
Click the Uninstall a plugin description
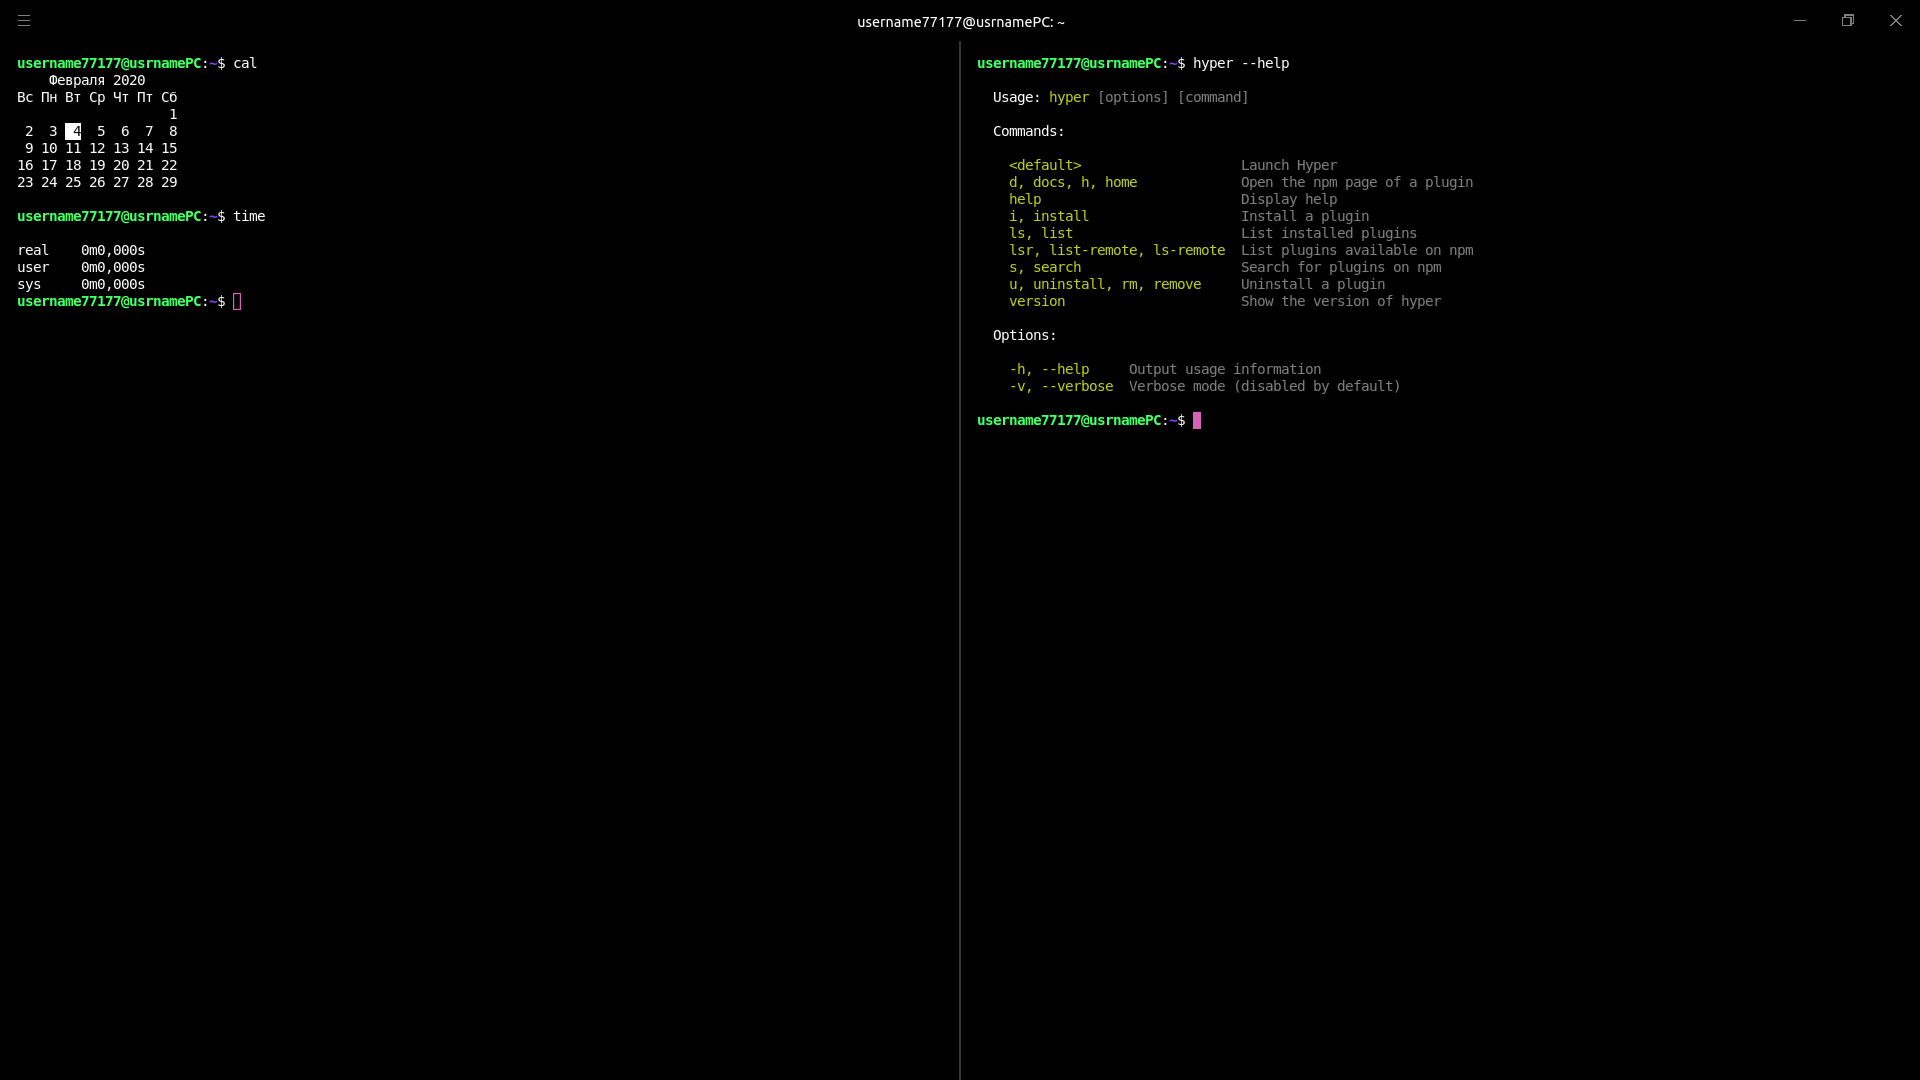(1313, 284)
